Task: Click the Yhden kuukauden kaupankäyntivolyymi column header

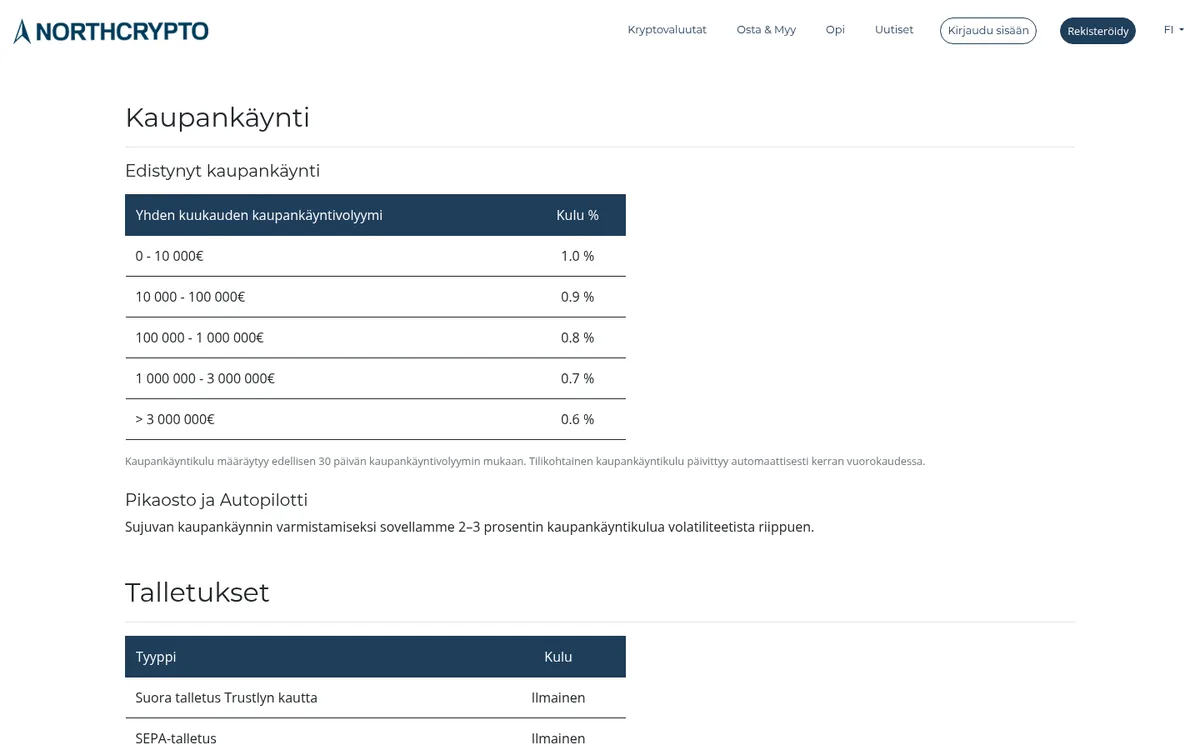Action: pos(259,215)
